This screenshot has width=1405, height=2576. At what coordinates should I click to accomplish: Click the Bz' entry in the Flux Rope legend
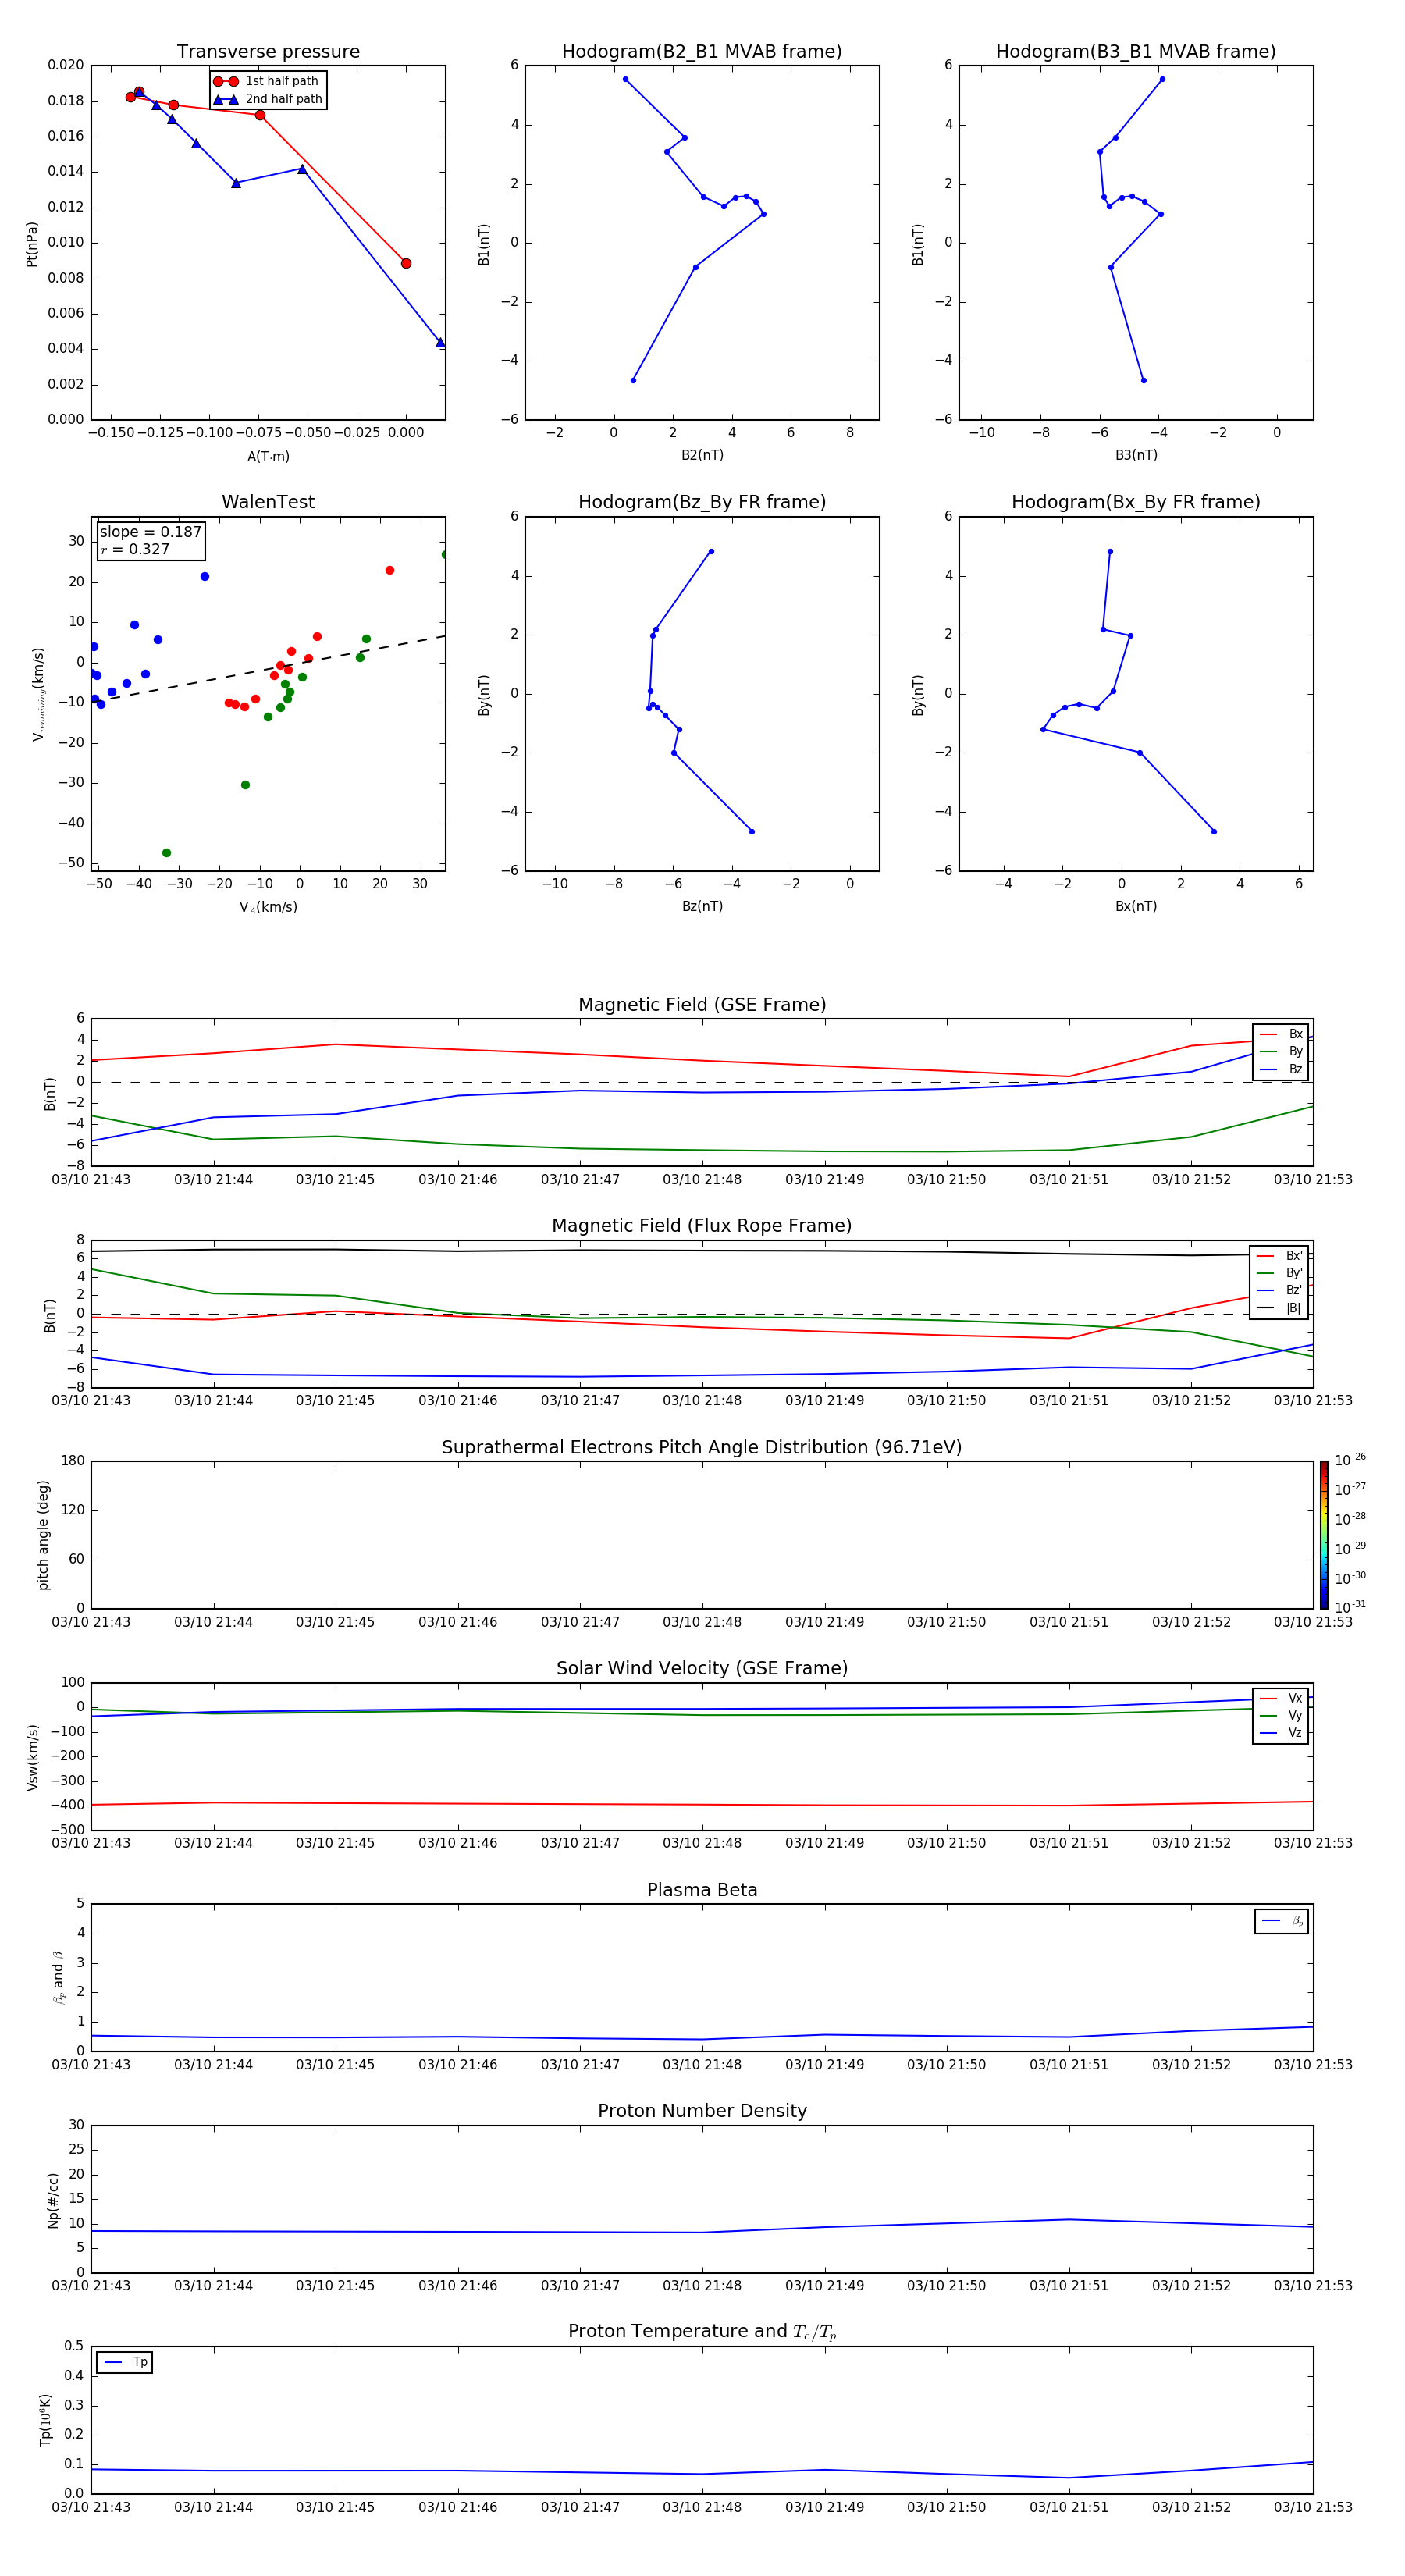[x=1280, y=1291]
